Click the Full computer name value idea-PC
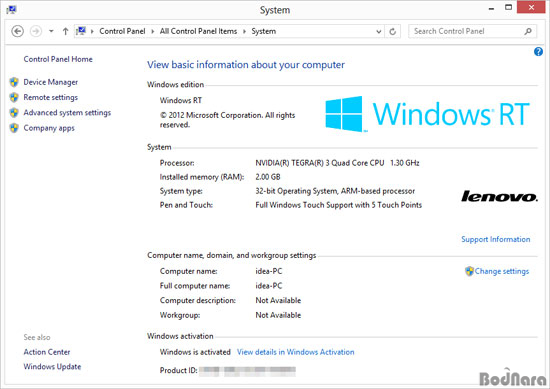This screenshot has height=389, width=550. pos(268,286)
